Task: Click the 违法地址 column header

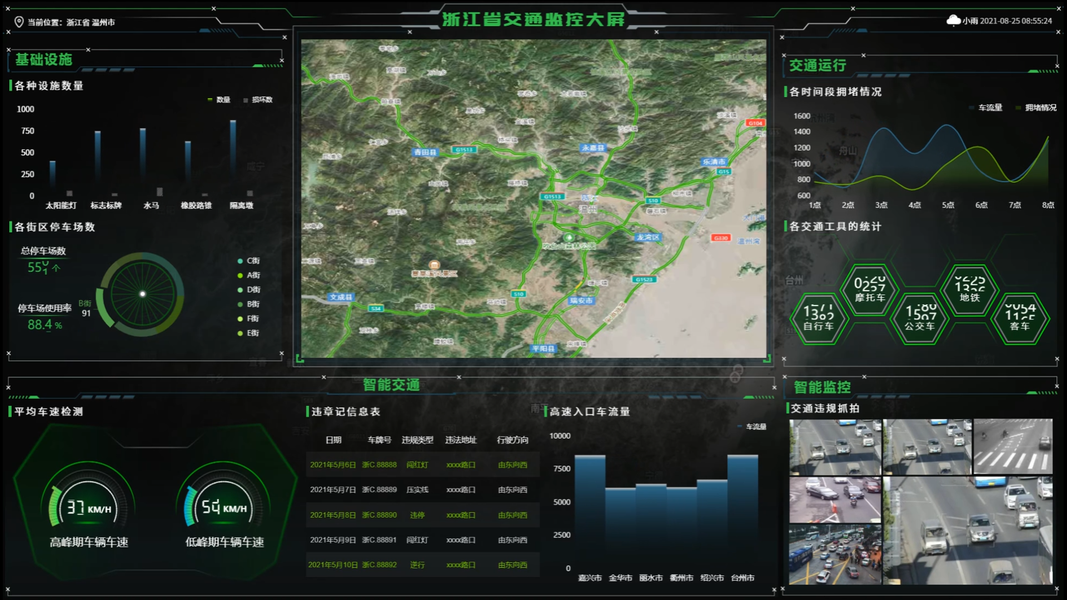Action: [x=461, y=440]
